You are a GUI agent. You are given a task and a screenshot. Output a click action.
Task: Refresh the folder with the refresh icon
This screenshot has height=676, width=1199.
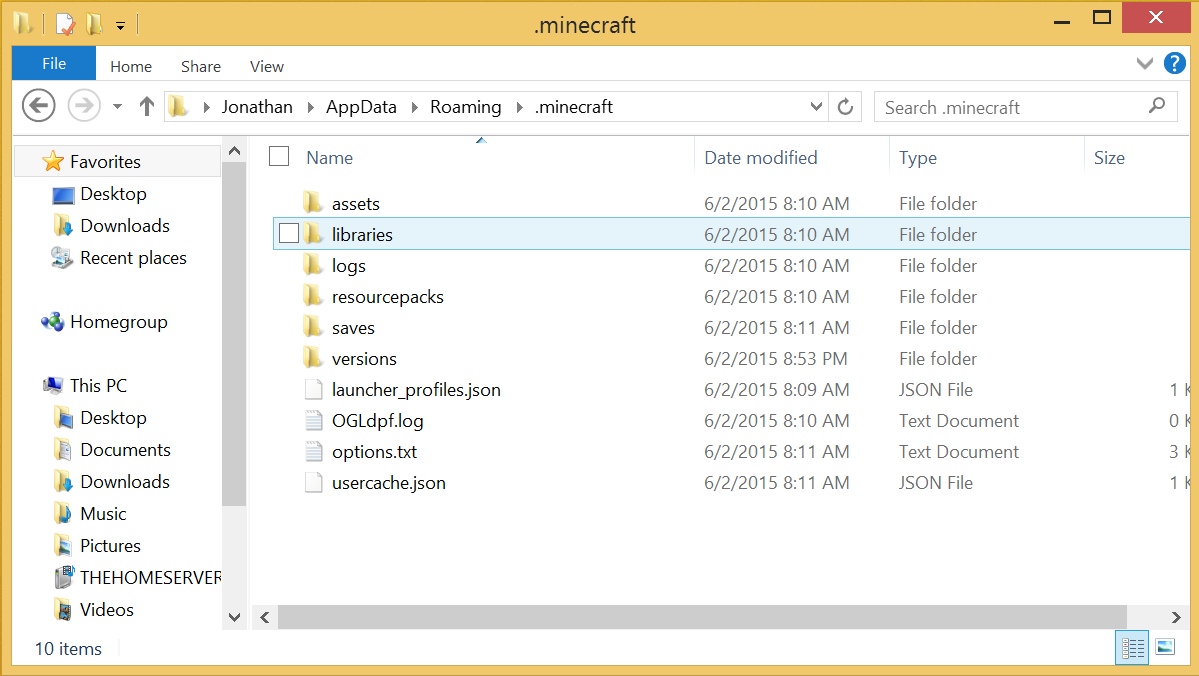point(845,106)
